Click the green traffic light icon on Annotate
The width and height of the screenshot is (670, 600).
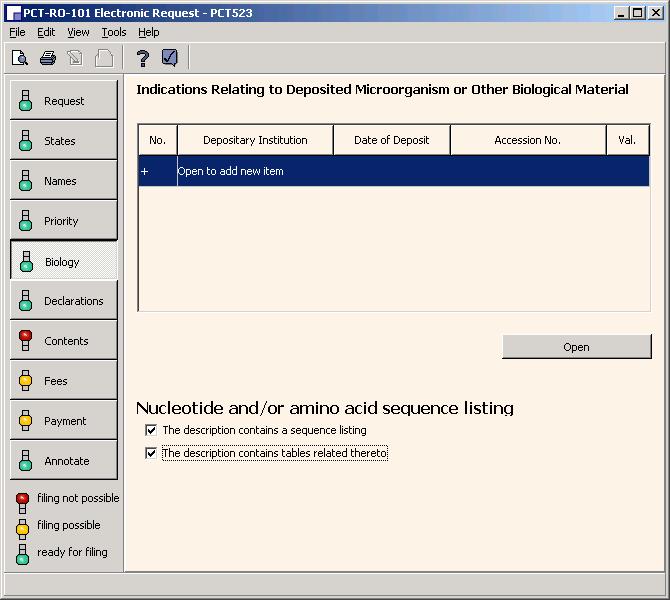(25, 461)
